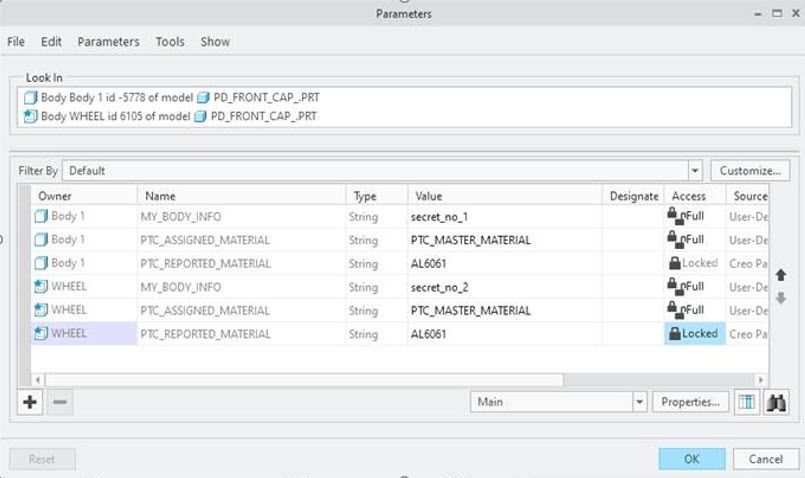
Task: Check Designate cell for secret_no_2 row
Action: point(633,287)
